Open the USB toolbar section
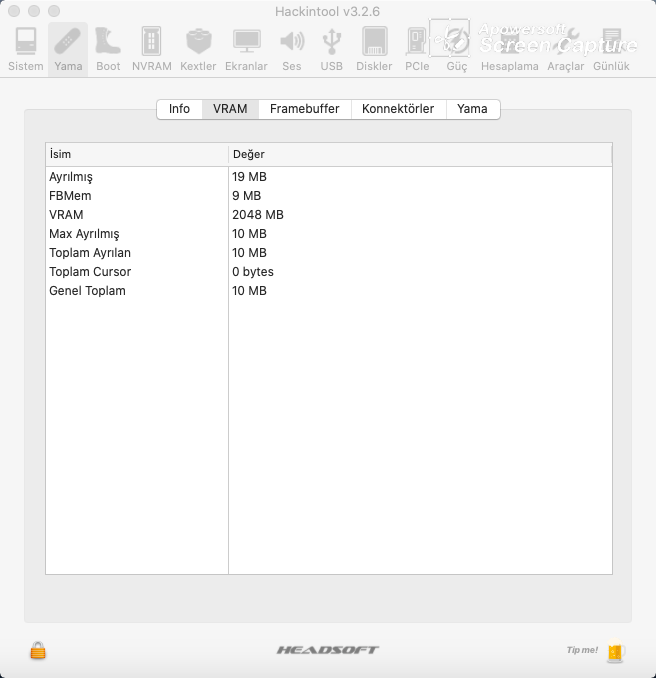Viewport: 656px width, 678px height. point(332,49)
